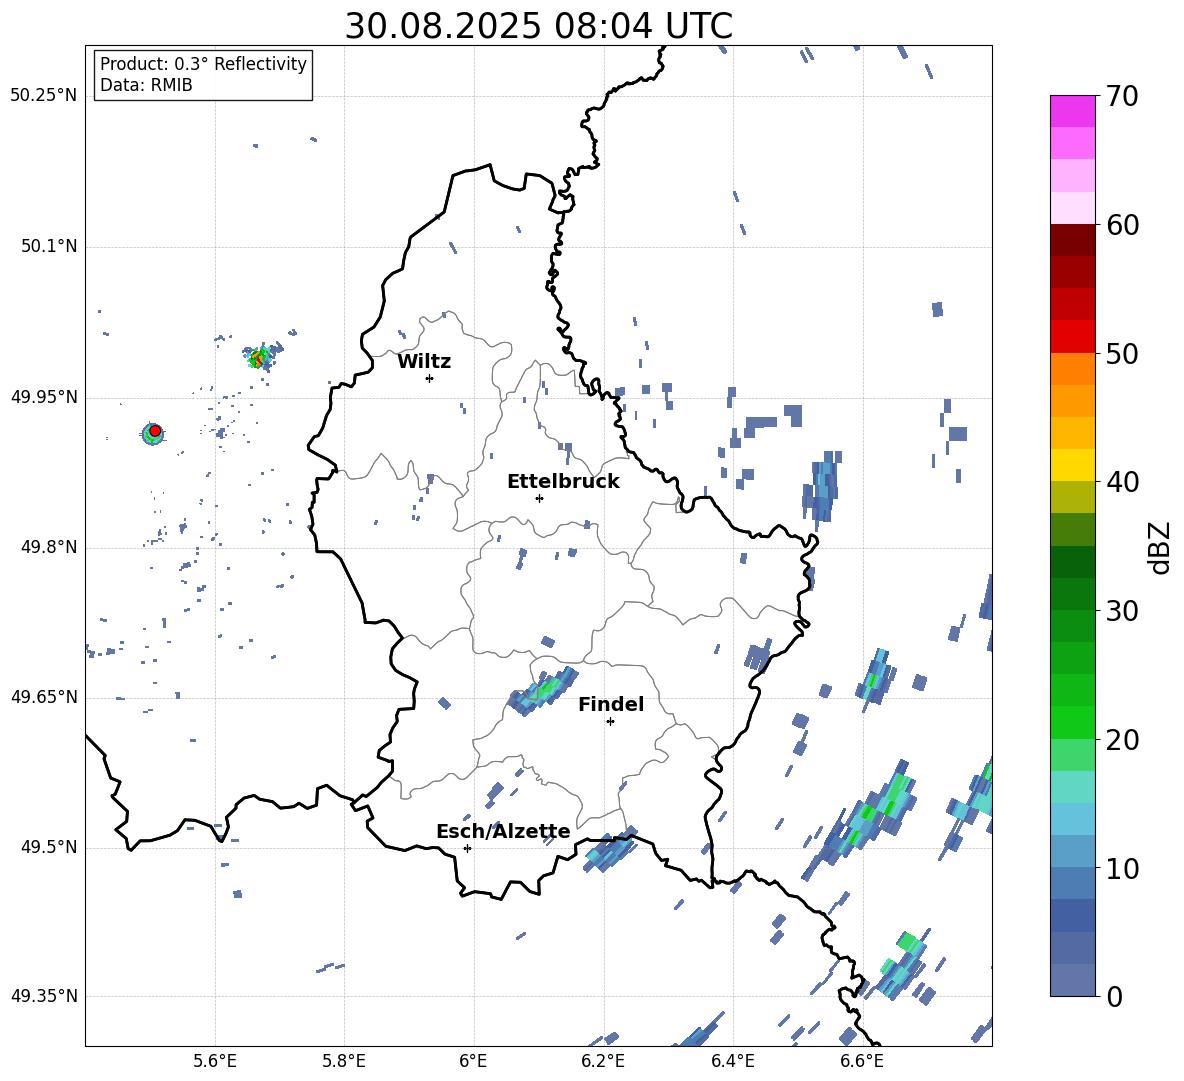Click the 6°E longitude tick label
This screenshot has width=1184, height=1081.
click(x=473, y=1061)
